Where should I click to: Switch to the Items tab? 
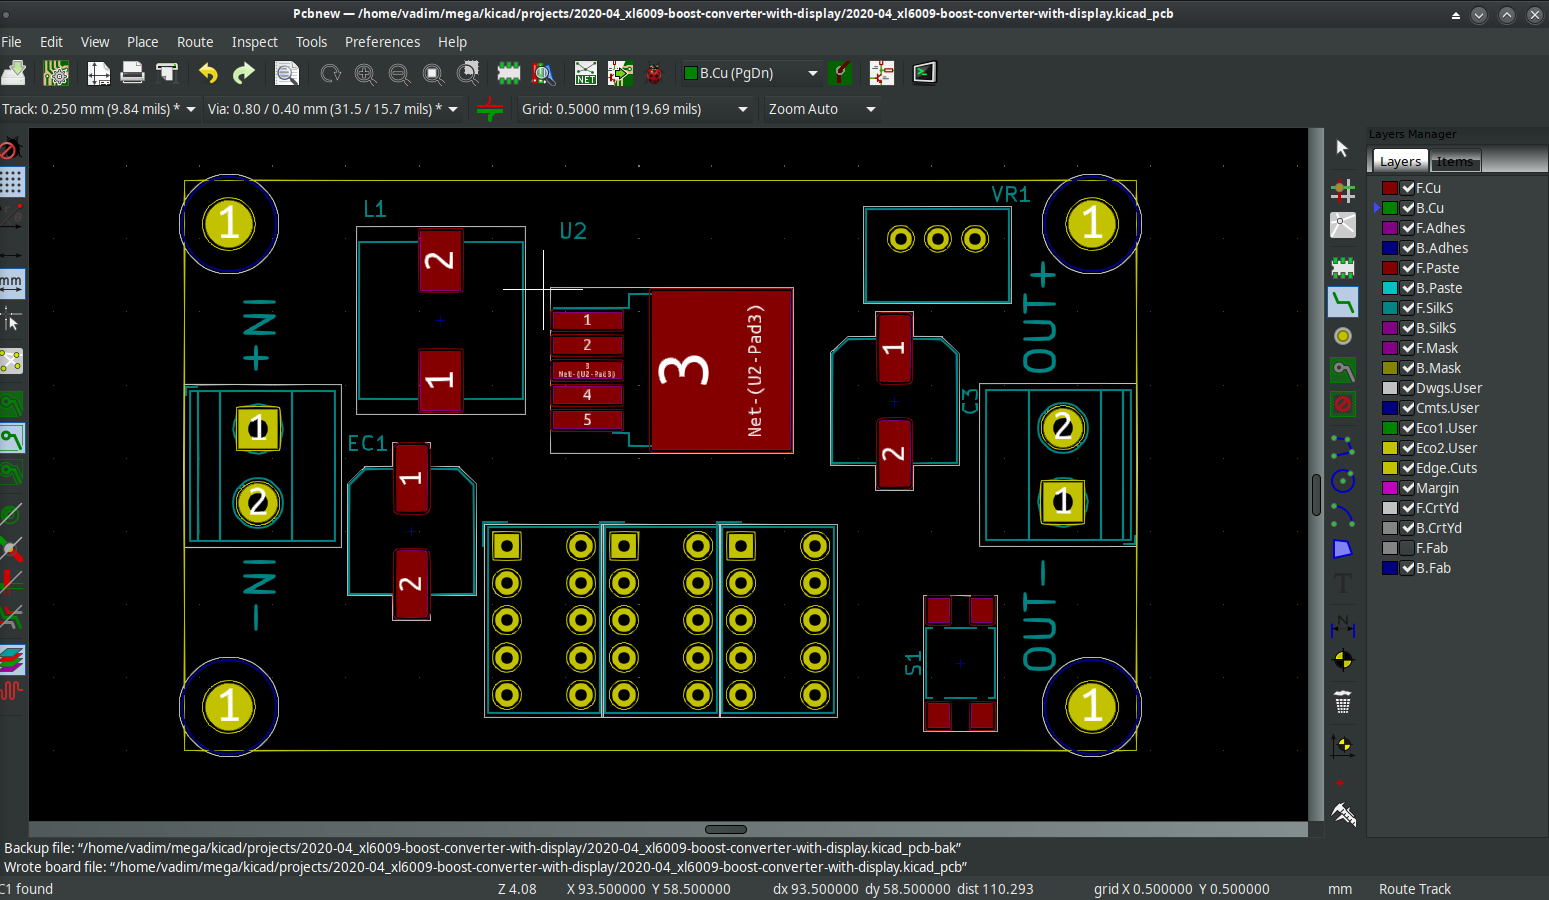pyautogui.click(x=1455, y=161)
